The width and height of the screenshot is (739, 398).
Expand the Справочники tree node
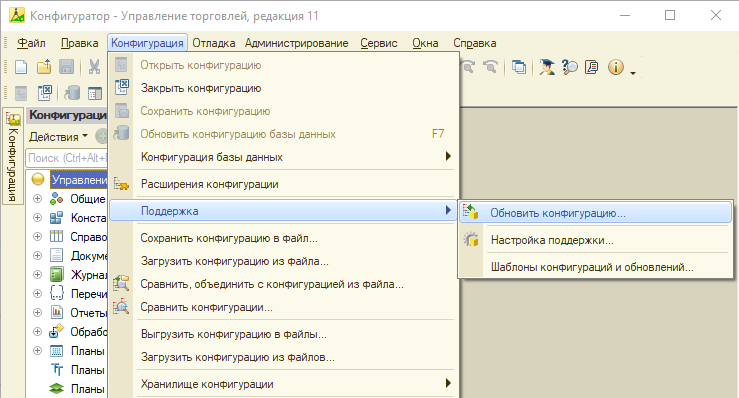click(37, 237)
